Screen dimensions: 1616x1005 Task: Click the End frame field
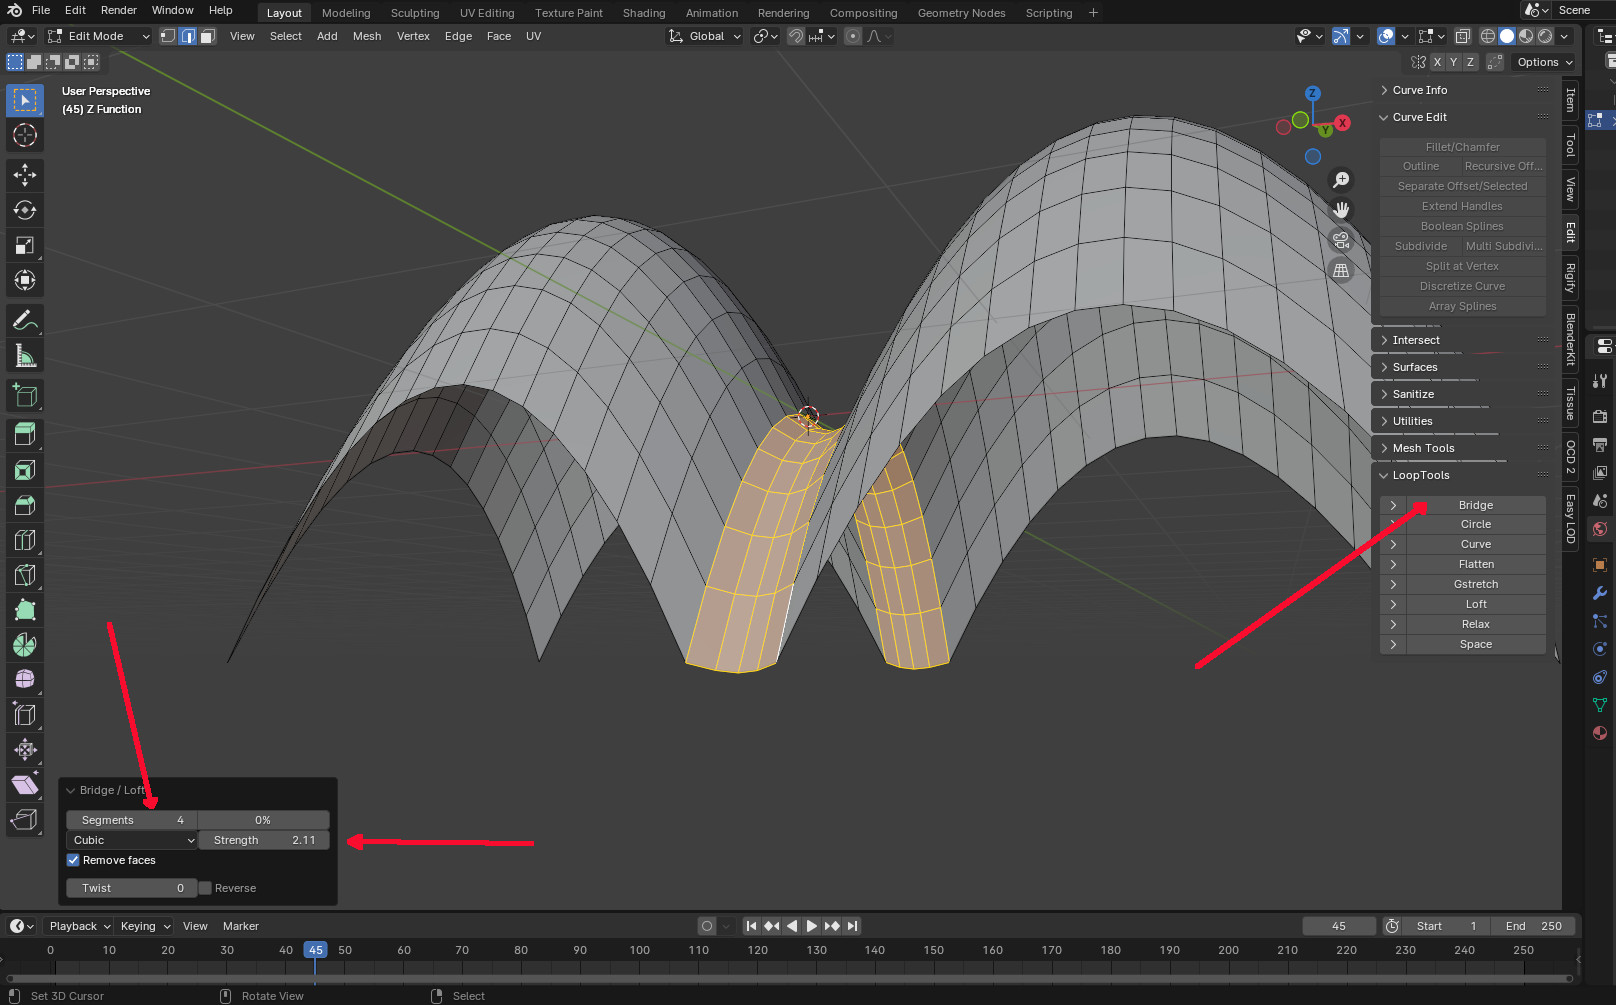(1533, 926)
